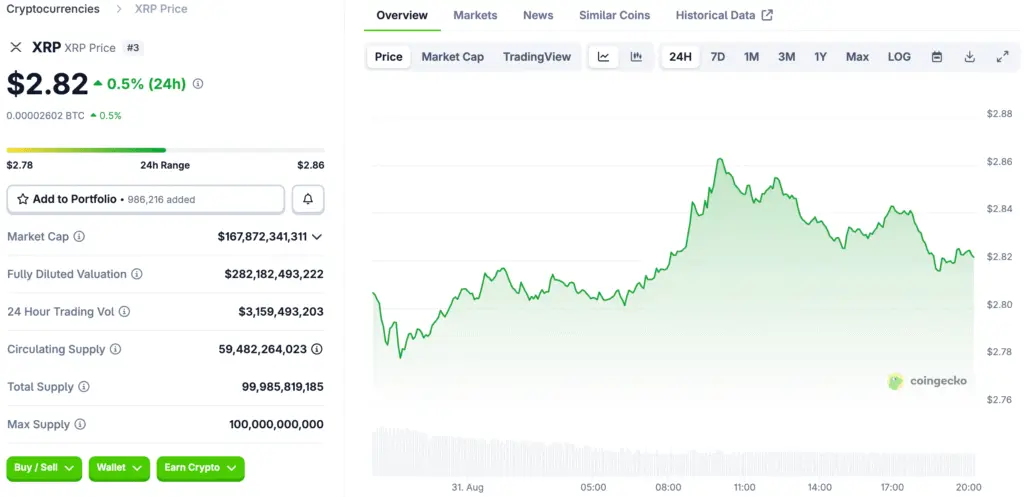Open the calendar date range picker
This screenshot has width=1024, height=497.
point(937,57)
